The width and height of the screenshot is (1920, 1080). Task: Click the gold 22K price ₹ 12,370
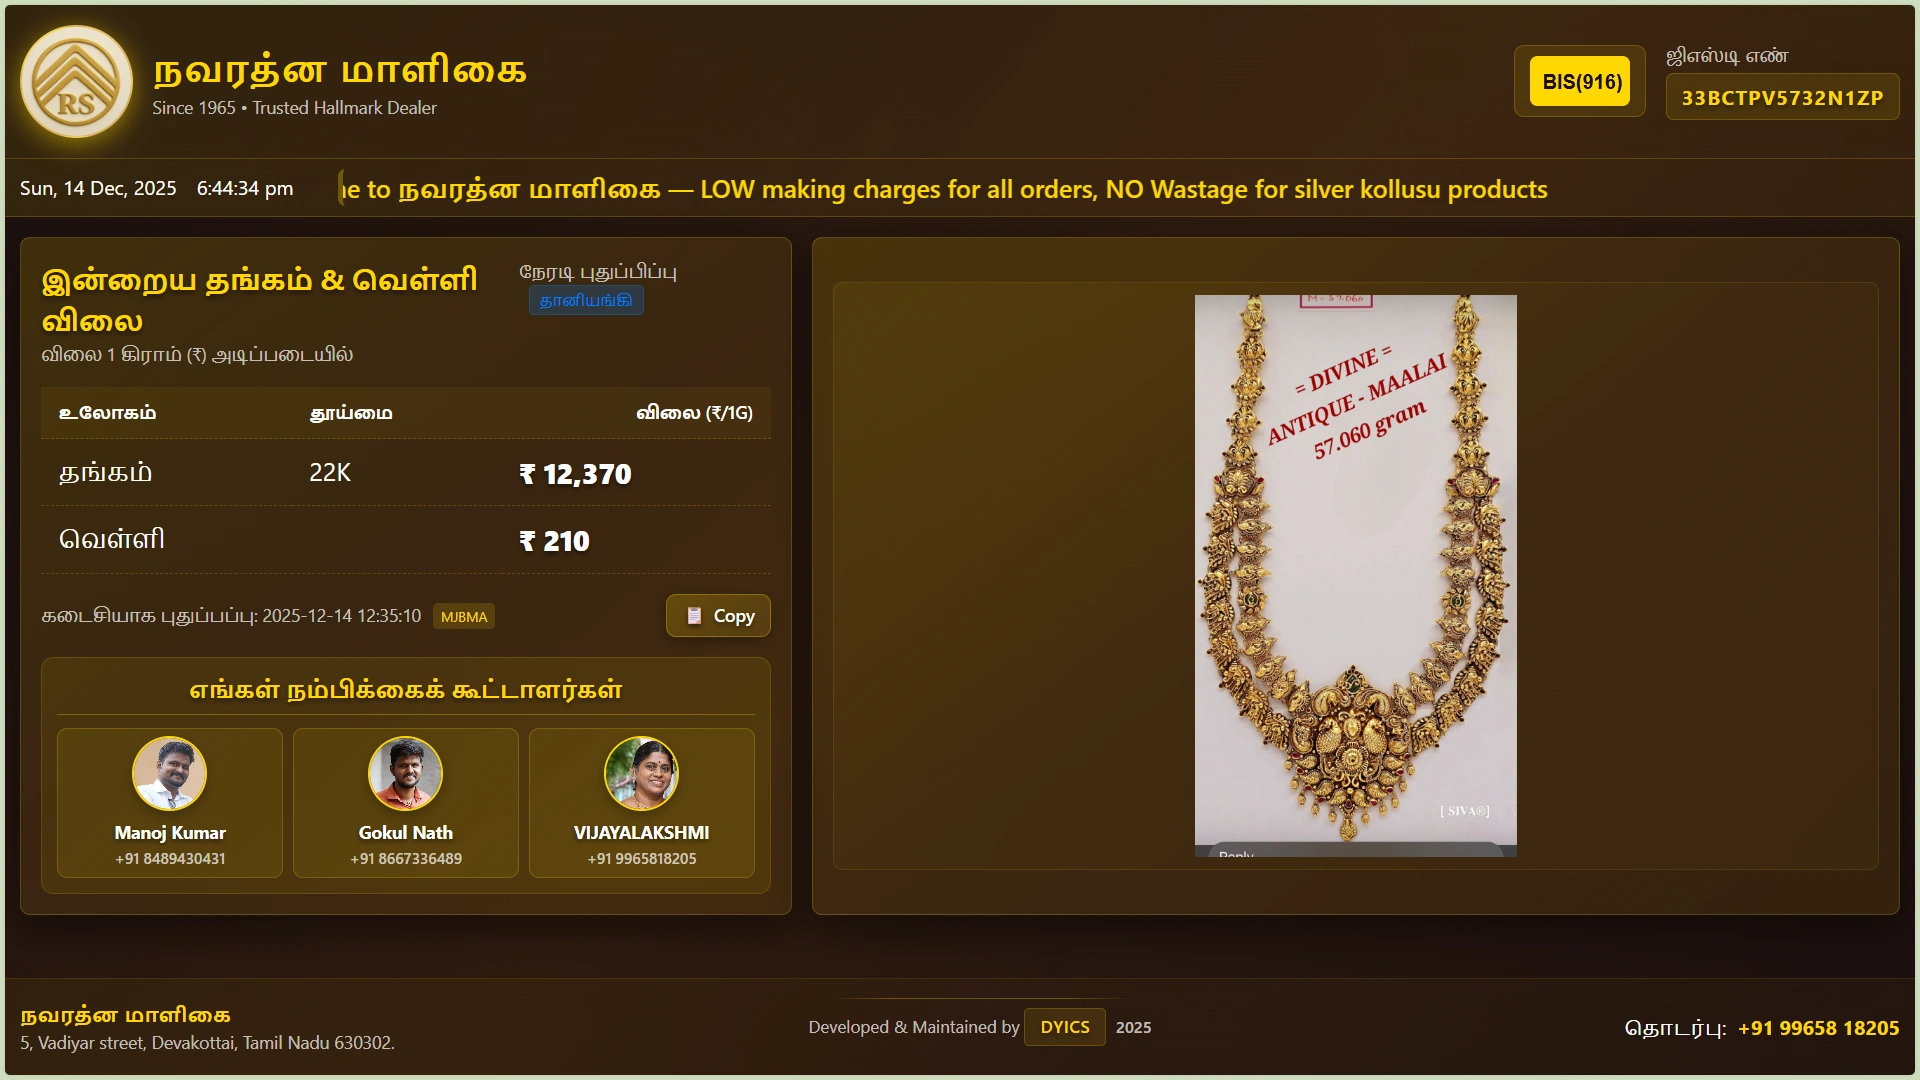tap(576, 474)
